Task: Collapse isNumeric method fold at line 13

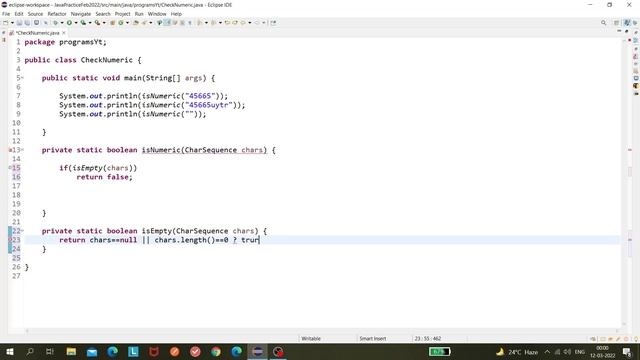Action: pyautogui.click(x=22, y=150)
